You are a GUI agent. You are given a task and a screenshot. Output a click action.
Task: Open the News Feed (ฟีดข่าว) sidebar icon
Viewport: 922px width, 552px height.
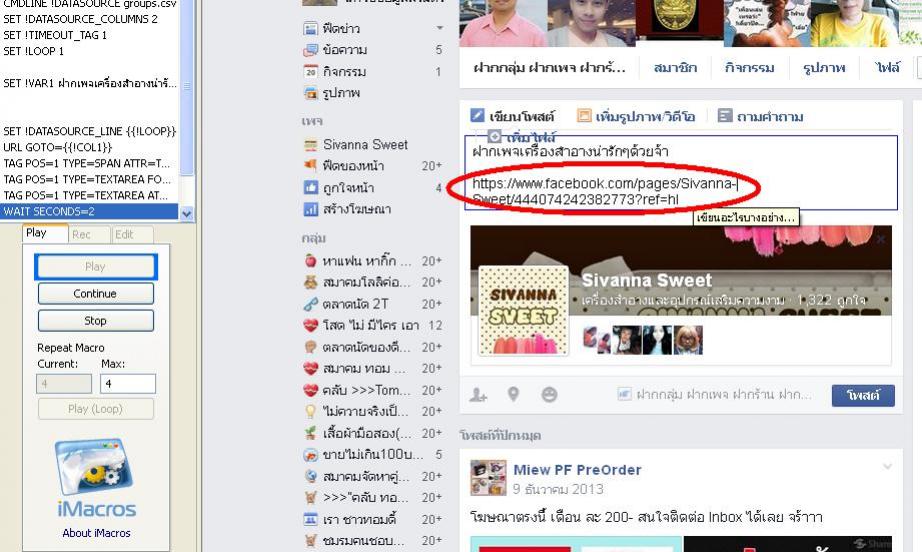pos(310,28)
